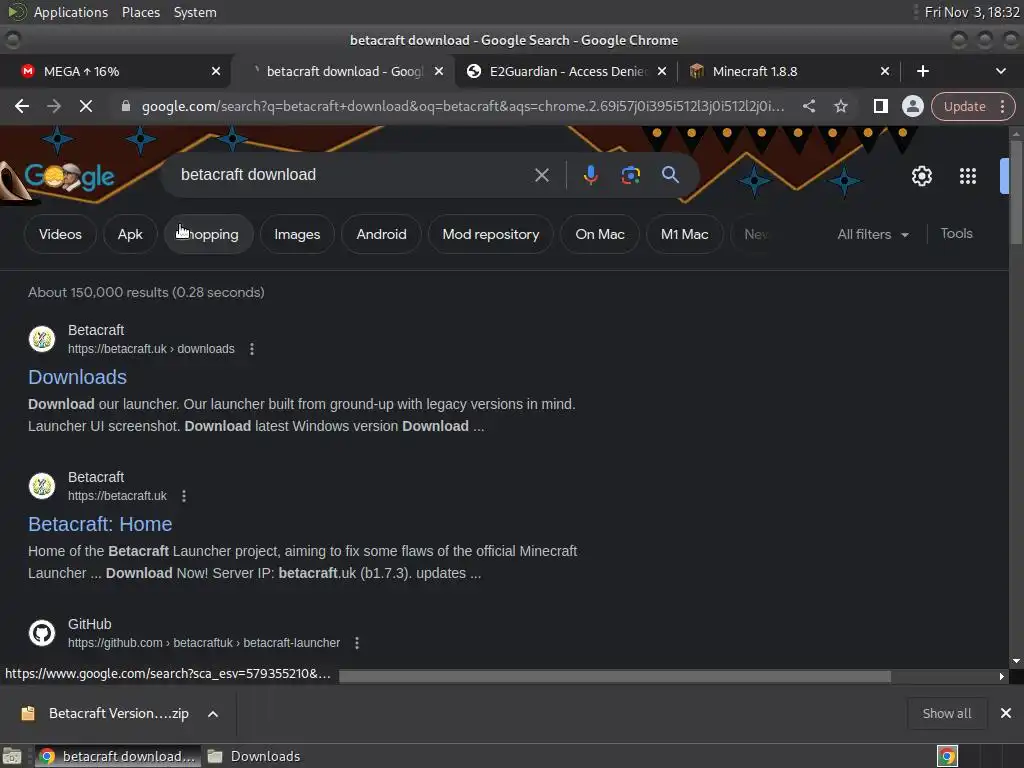
Task: Switch to Downloads window in taskbar
Action: pos(255,756)
